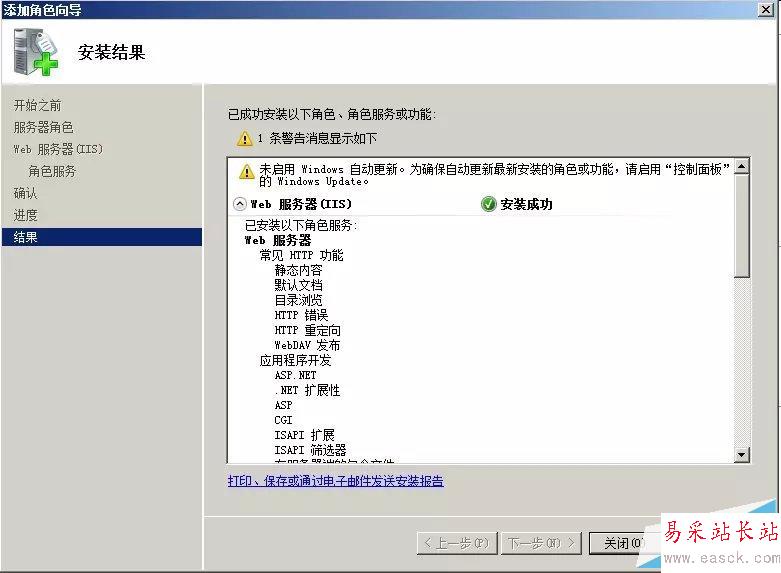Close the wizard with the title bar X
781x573 pixels.
766,9
